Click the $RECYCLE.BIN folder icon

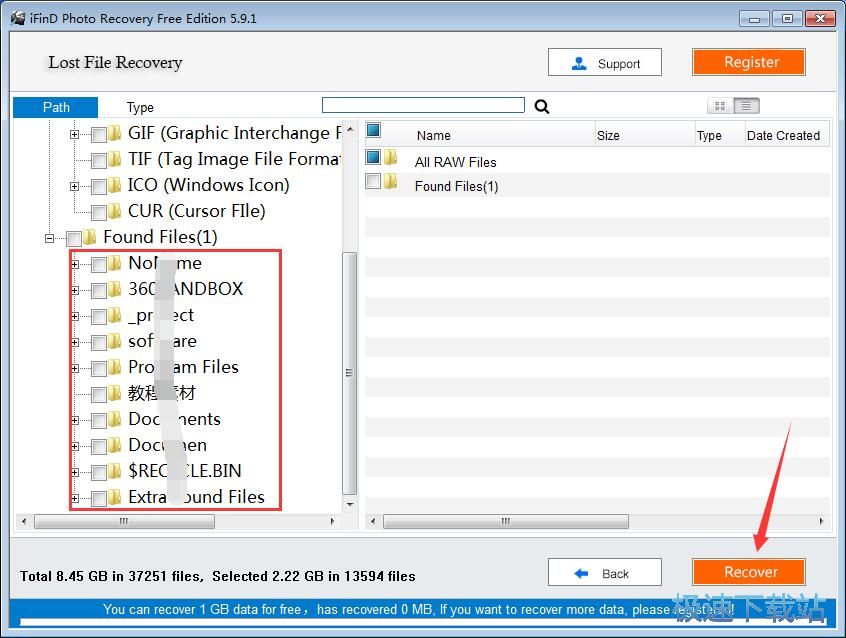point(115,470)
